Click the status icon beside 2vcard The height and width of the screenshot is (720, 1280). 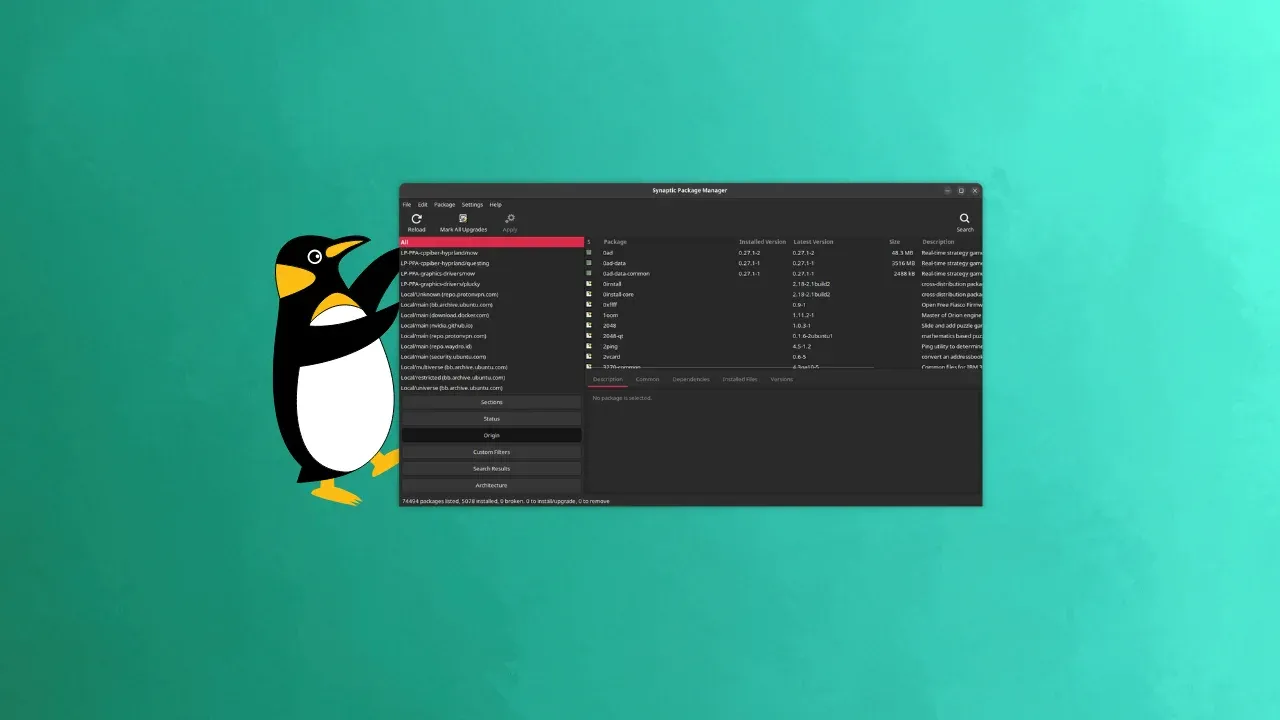[589, 356]
